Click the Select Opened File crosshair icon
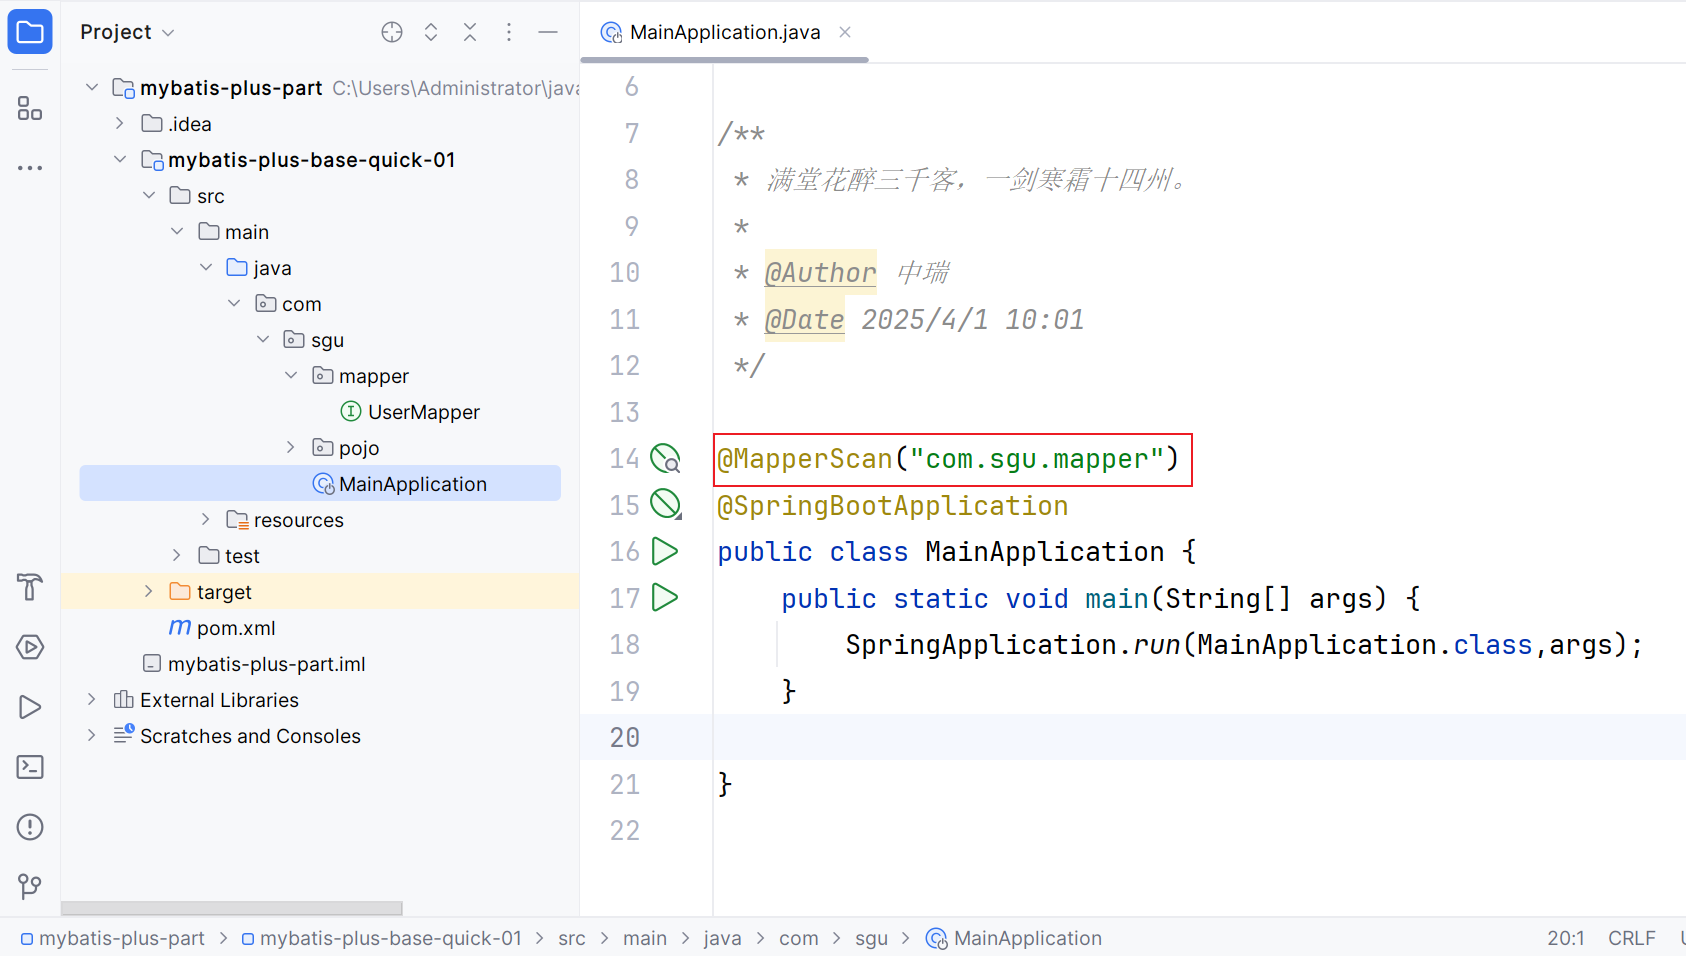The height and width of the screenshot is (956, 1686). click(x=392, y=32)
